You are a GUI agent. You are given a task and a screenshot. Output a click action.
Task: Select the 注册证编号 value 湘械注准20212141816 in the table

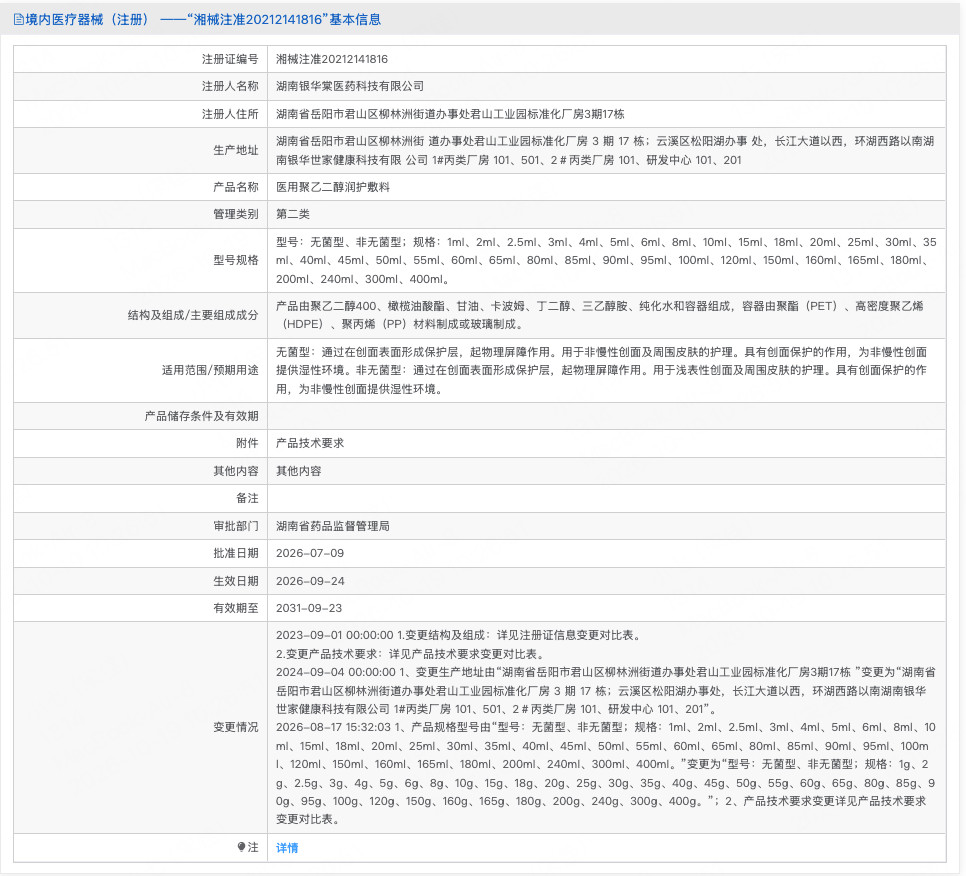pyautogui.click(x=332, y=59)
